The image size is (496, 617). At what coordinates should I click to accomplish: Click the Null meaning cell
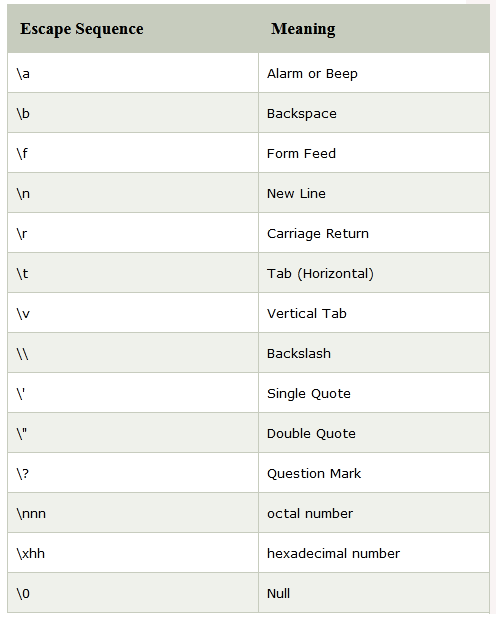pos(374,593)
